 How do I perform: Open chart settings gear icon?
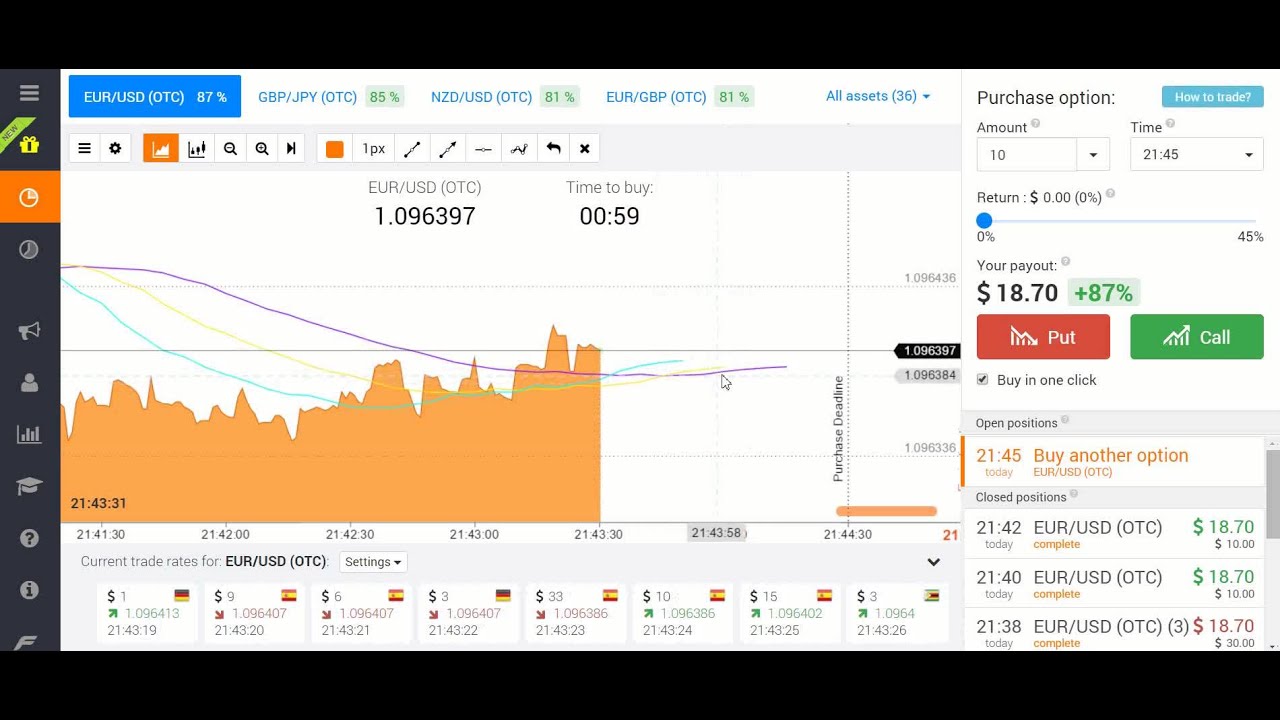tap(115, 149)
